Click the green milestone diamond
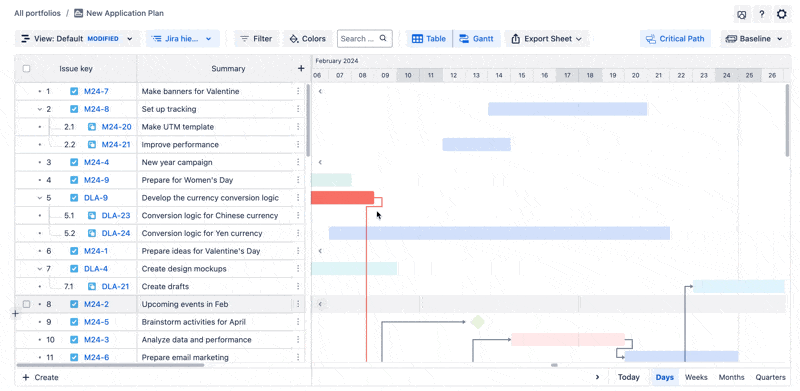 point(478,322)
